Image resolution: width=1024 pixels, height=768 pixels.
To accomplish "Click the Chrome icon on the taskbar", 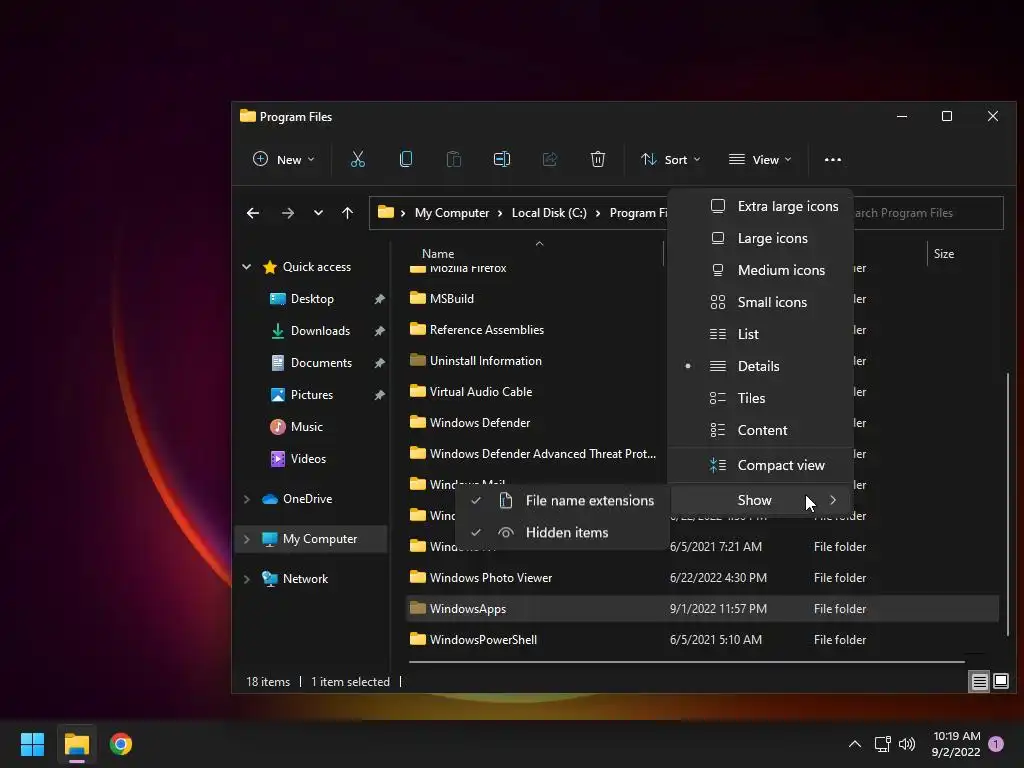I will (x=121, y=744).
